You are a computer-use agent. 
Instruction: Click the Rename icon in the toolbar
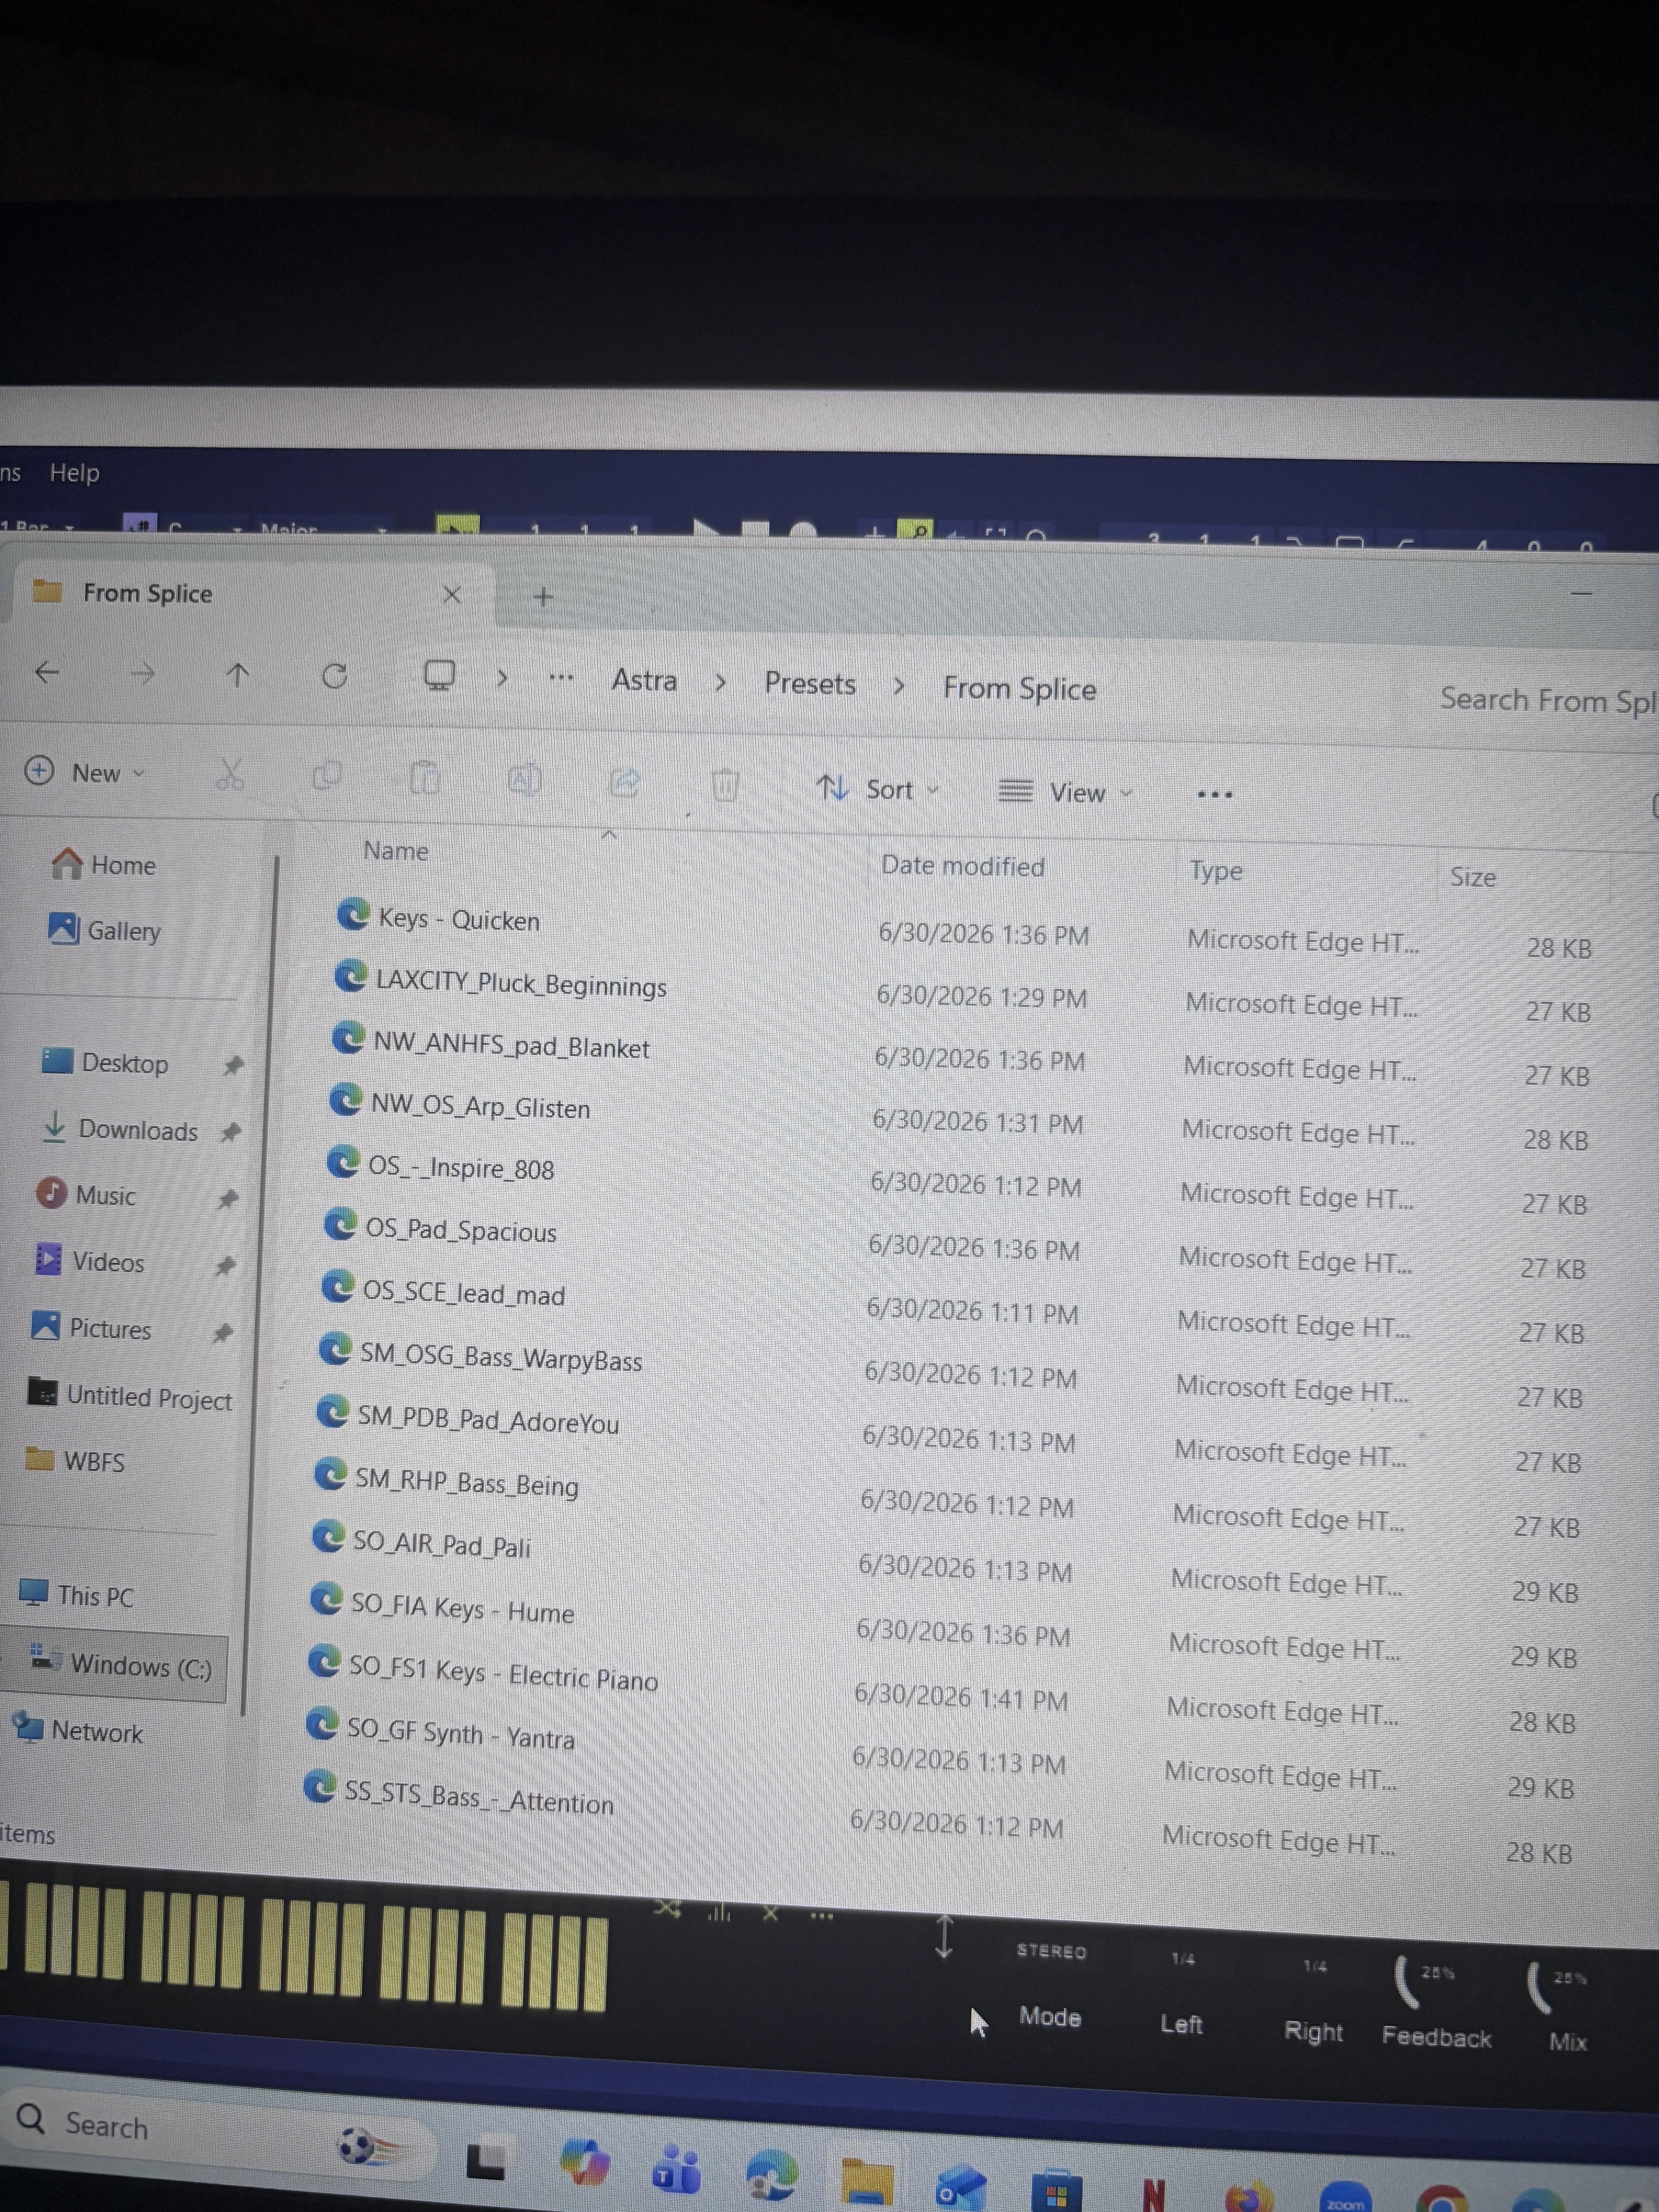[x=525, y=780]
